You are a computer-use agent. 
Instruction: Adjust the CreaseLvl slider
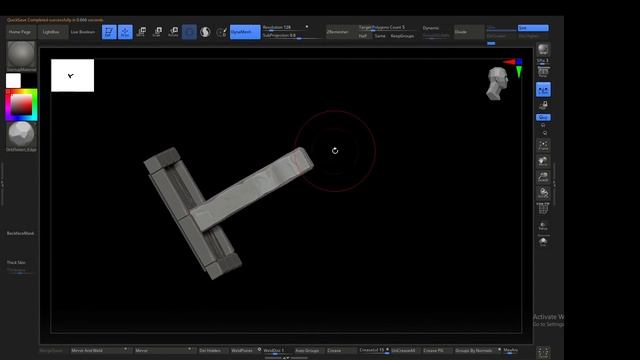[373, 350]
